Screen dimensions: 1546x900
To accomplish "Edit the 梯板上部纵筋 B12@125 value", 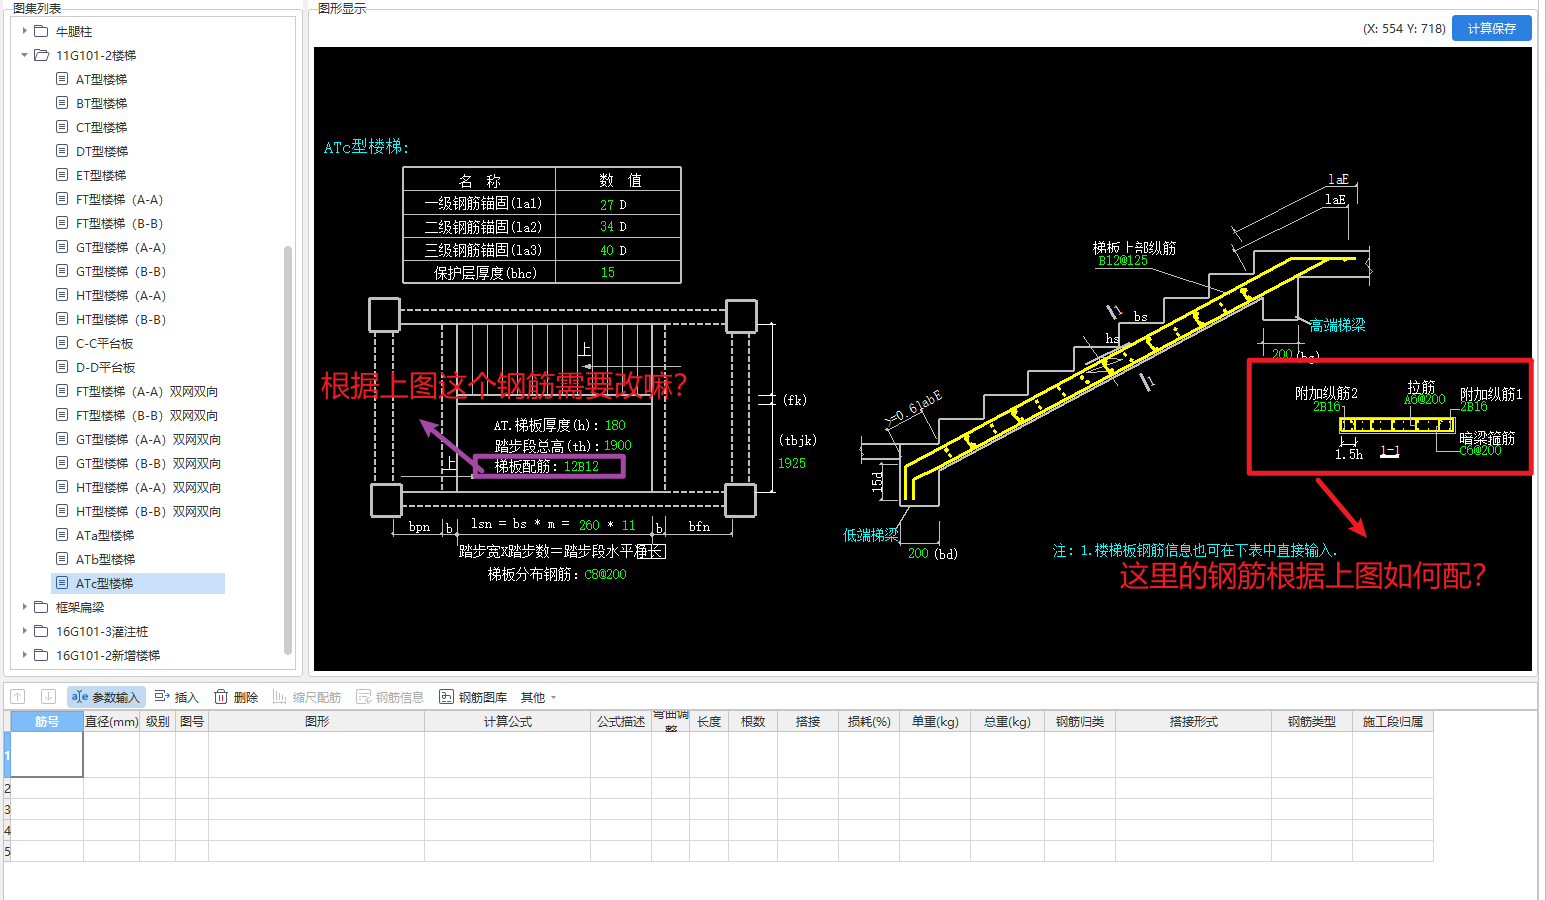I will click(1123, 261).
